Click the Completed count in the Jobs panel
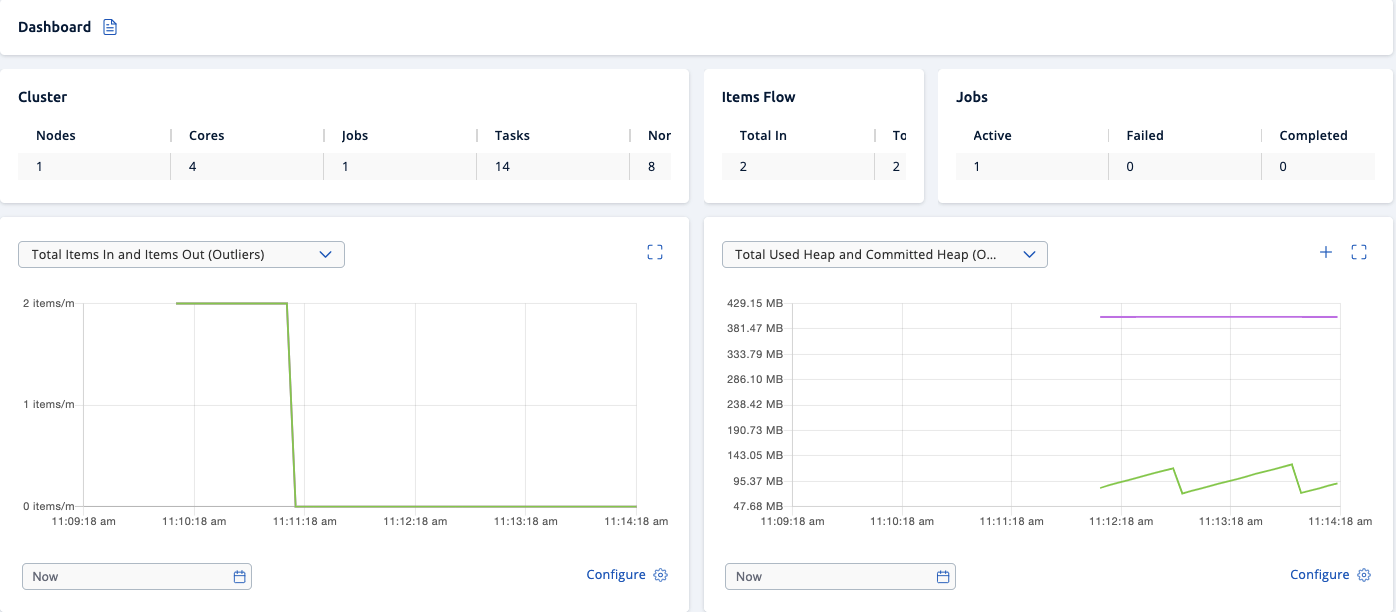The width and height of the screenshot is (1396, 612). pyautogui.click(x=1283, y=165)
